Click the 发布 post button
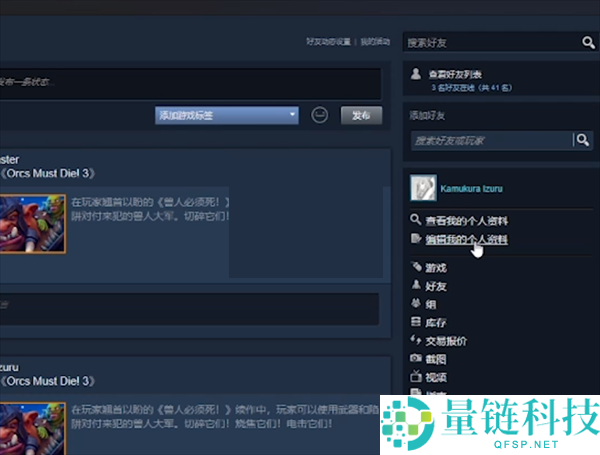Image resolution: width=600 pixels, height=455 pixels. pos(361,115)
